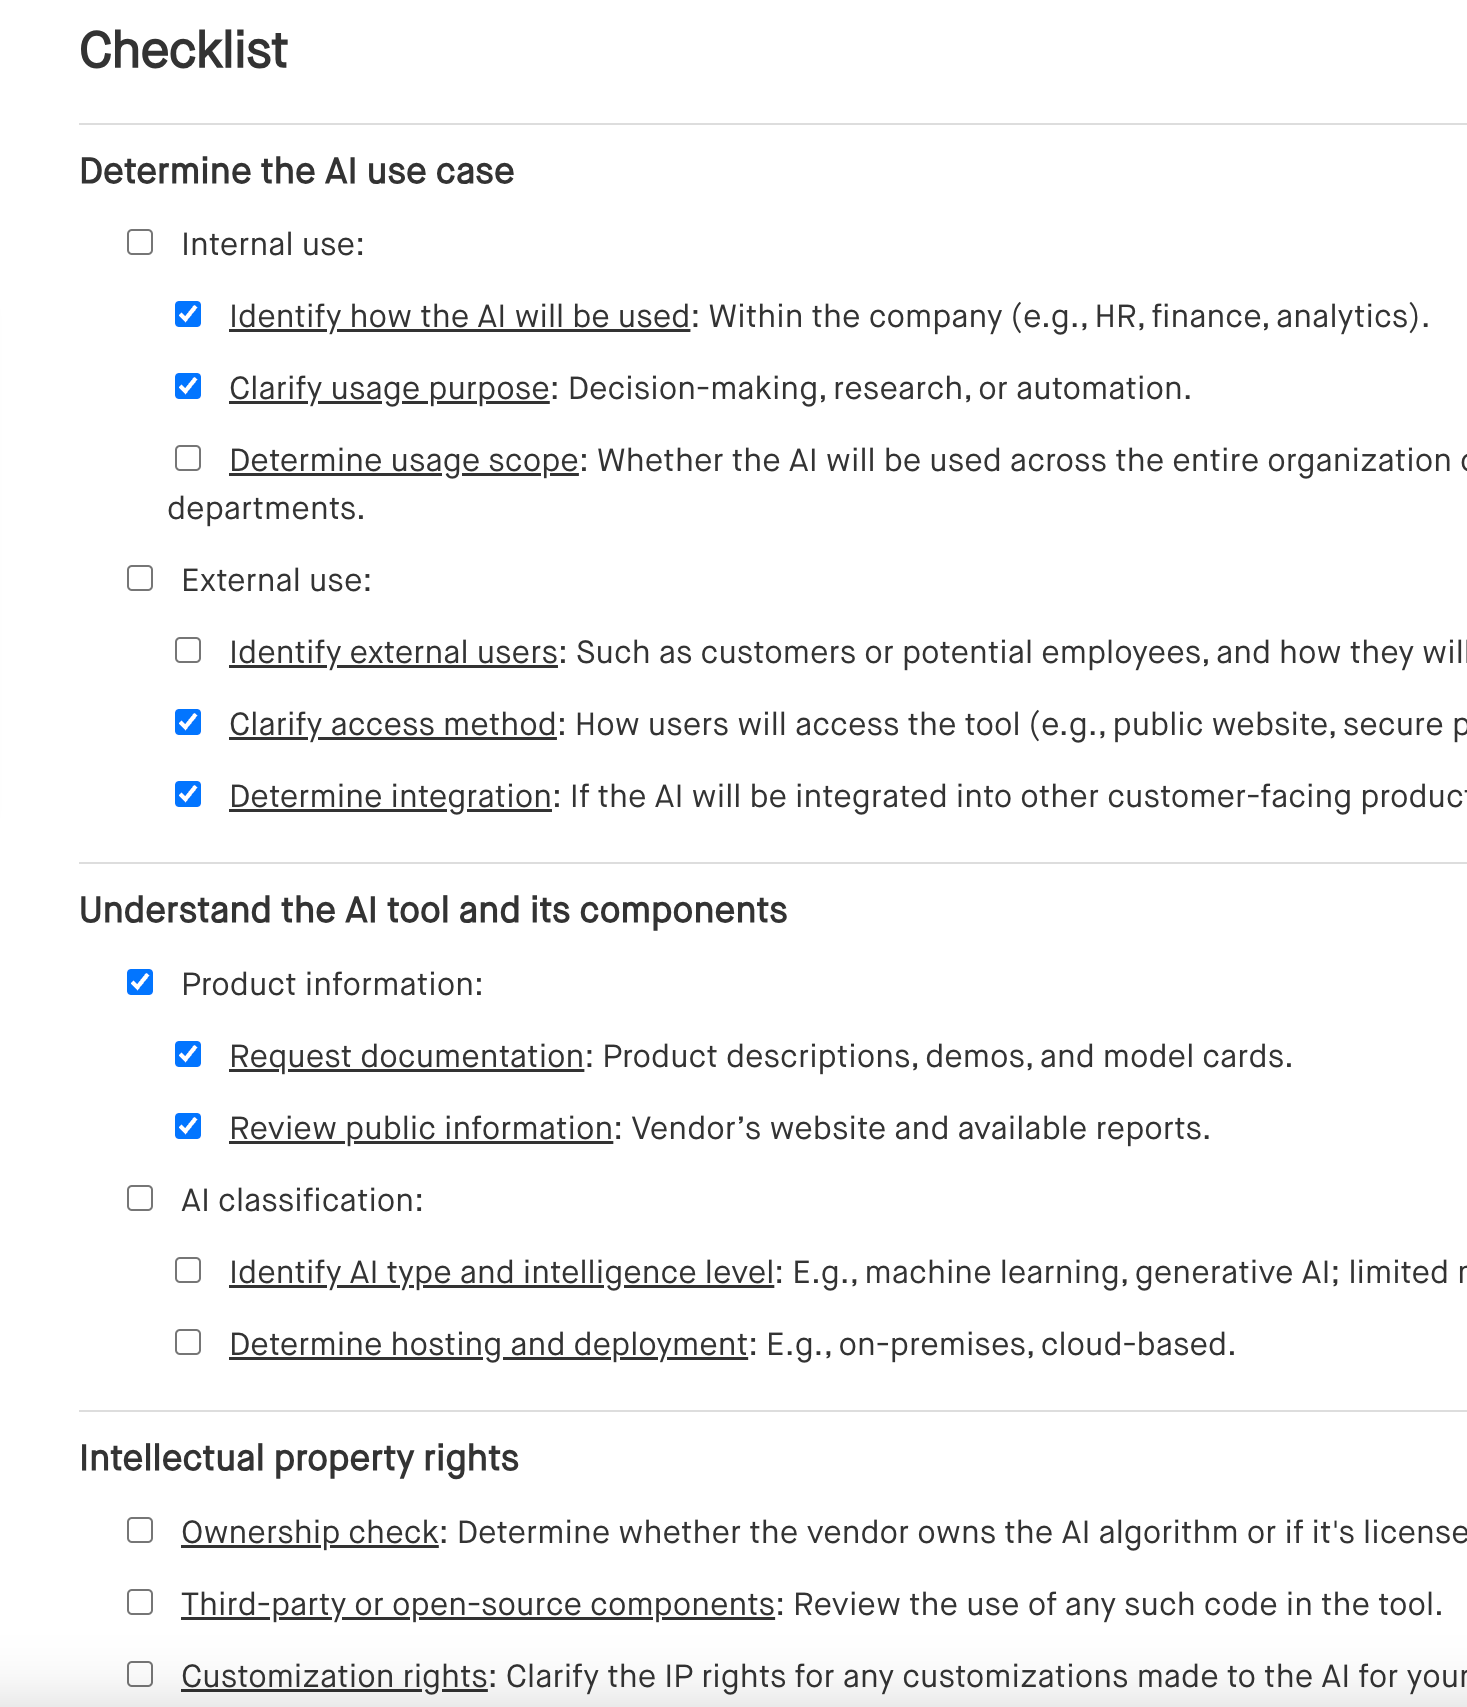Check Identify AI type and intelligence level
Image resolution: width=1467 pixels, height=1707 pixels.
pos(188,1269)
